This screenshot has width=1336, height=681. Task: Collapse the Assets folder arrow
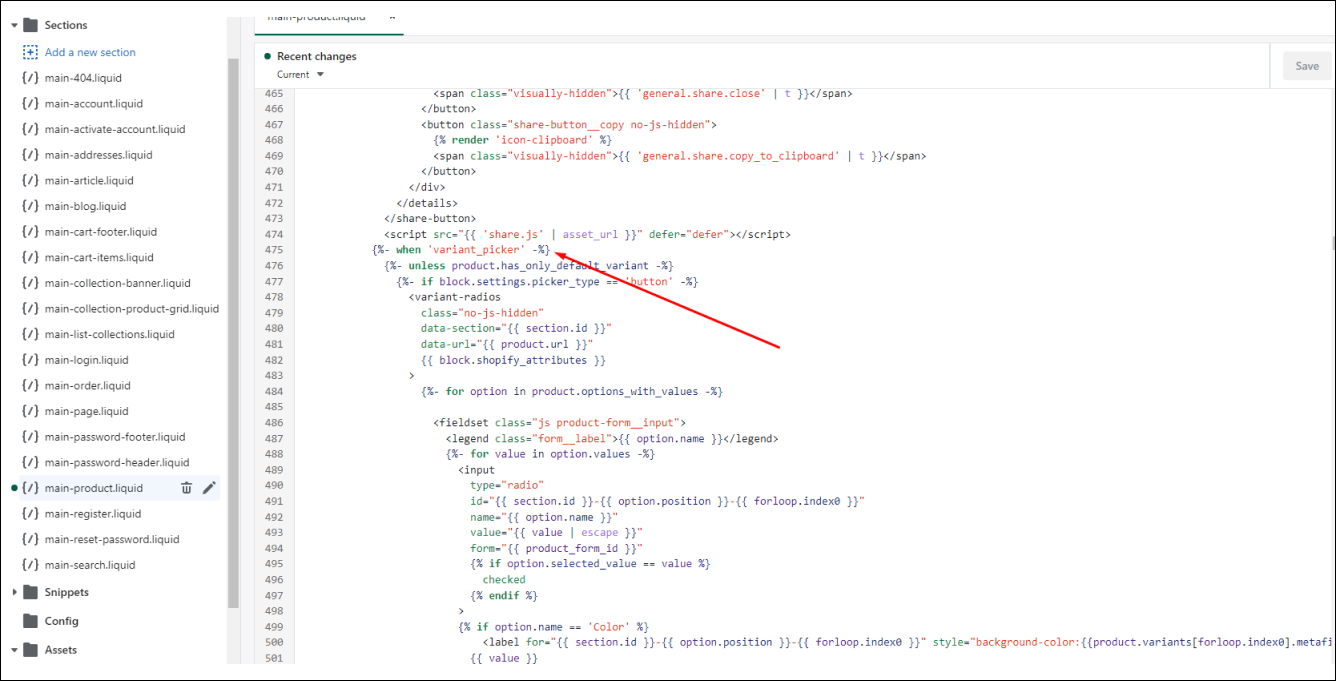pos(14,650)
